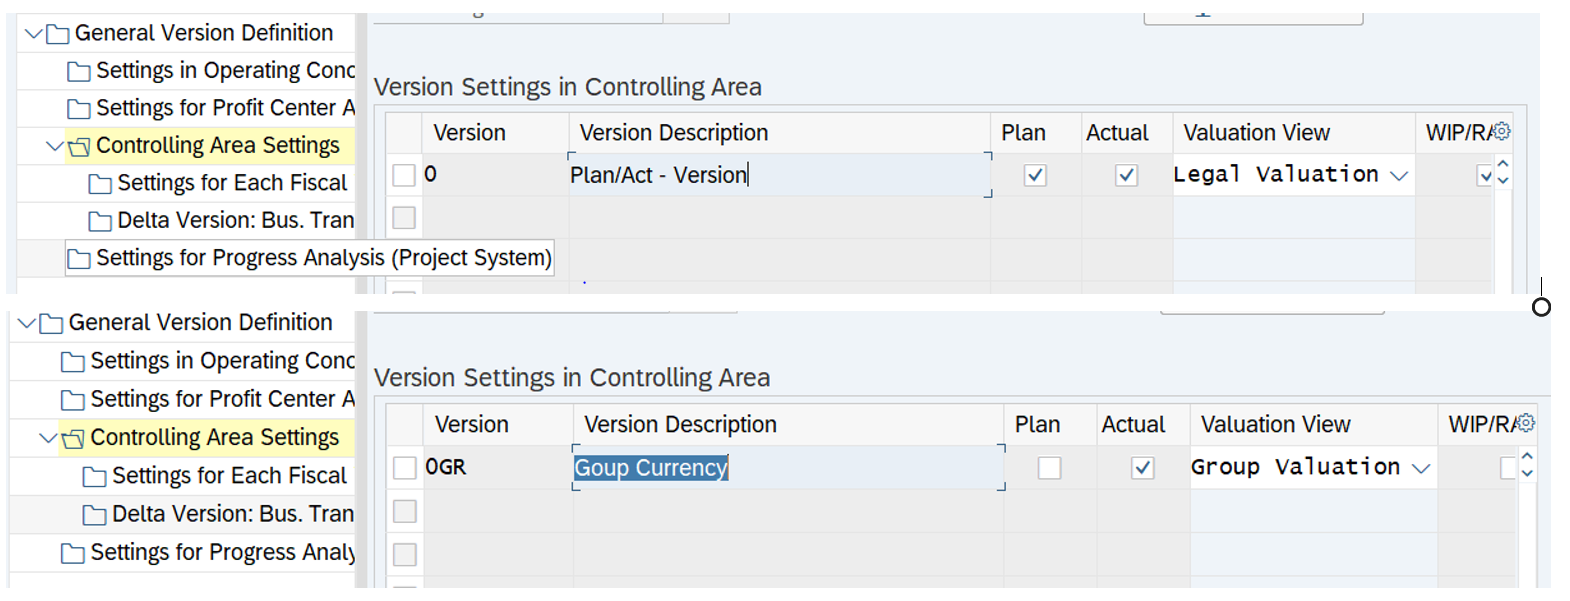1570x601 pixels.
Task: Select Settings for Profit Center in top tree
Action: point(225,108)
